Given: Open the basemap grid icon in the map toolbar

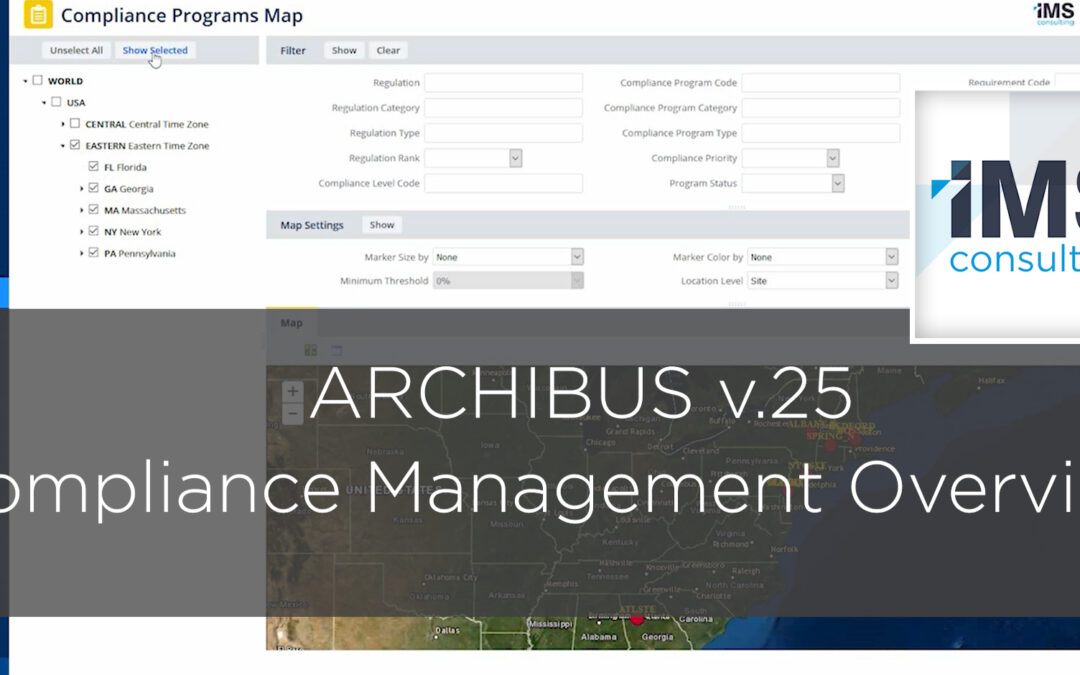Looking at the screenshot, I should coord(311,350).
